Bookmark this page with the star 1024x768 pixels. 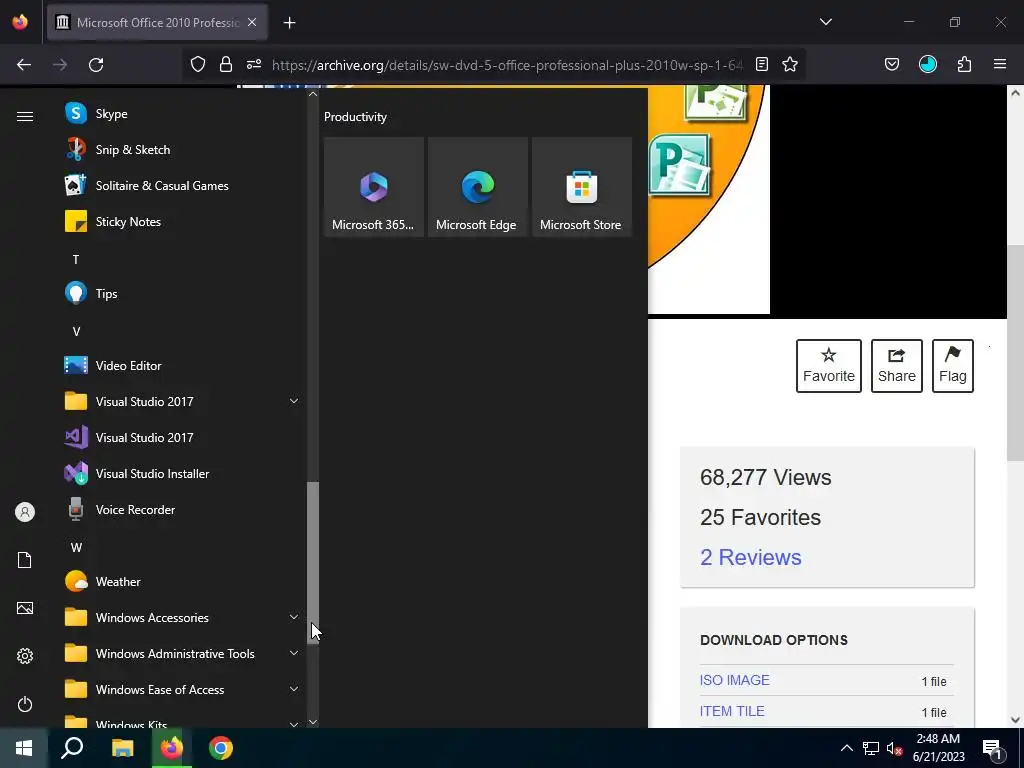[790, 65]
